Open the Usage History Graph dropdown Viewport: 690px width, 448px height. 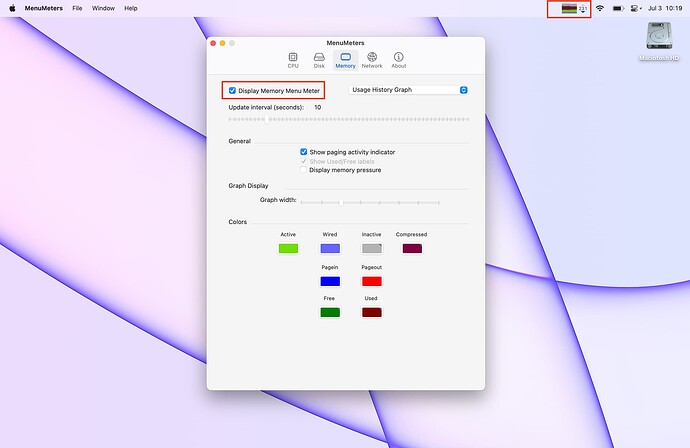point(408,90)
